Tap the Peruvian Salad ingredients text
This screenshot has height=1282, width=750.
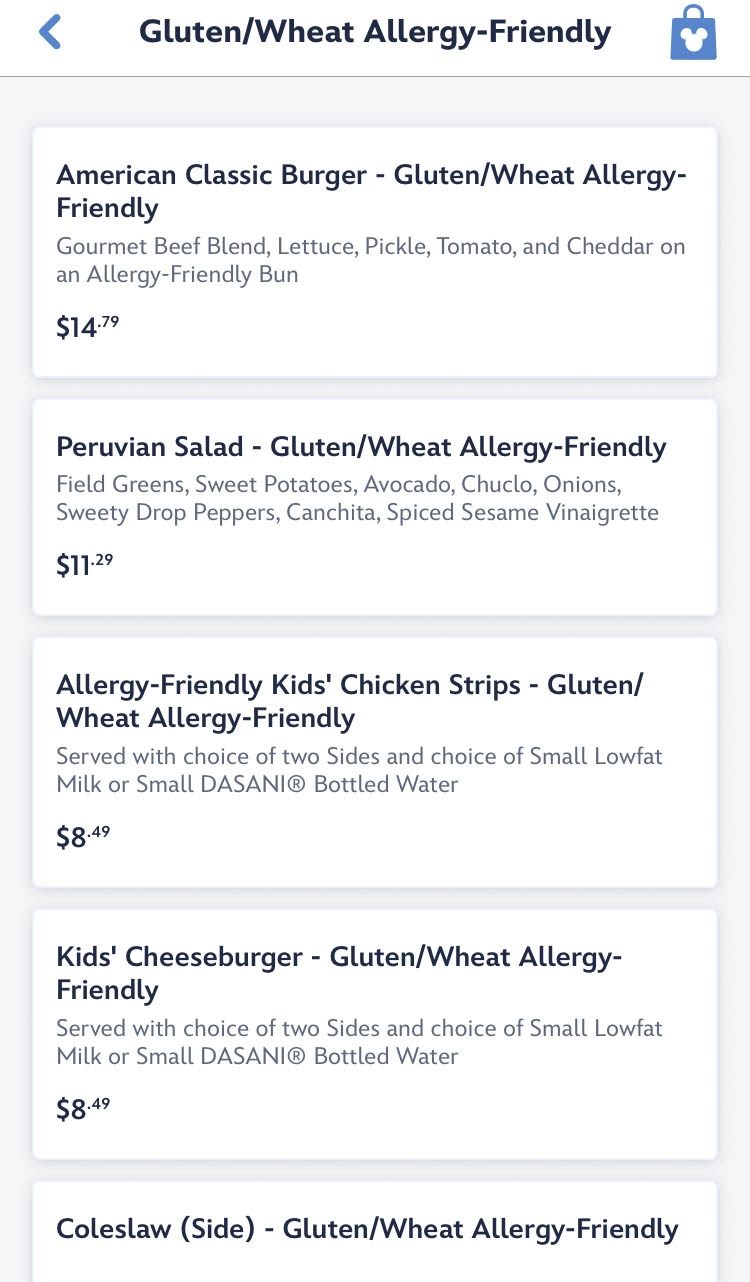point(357,499)
